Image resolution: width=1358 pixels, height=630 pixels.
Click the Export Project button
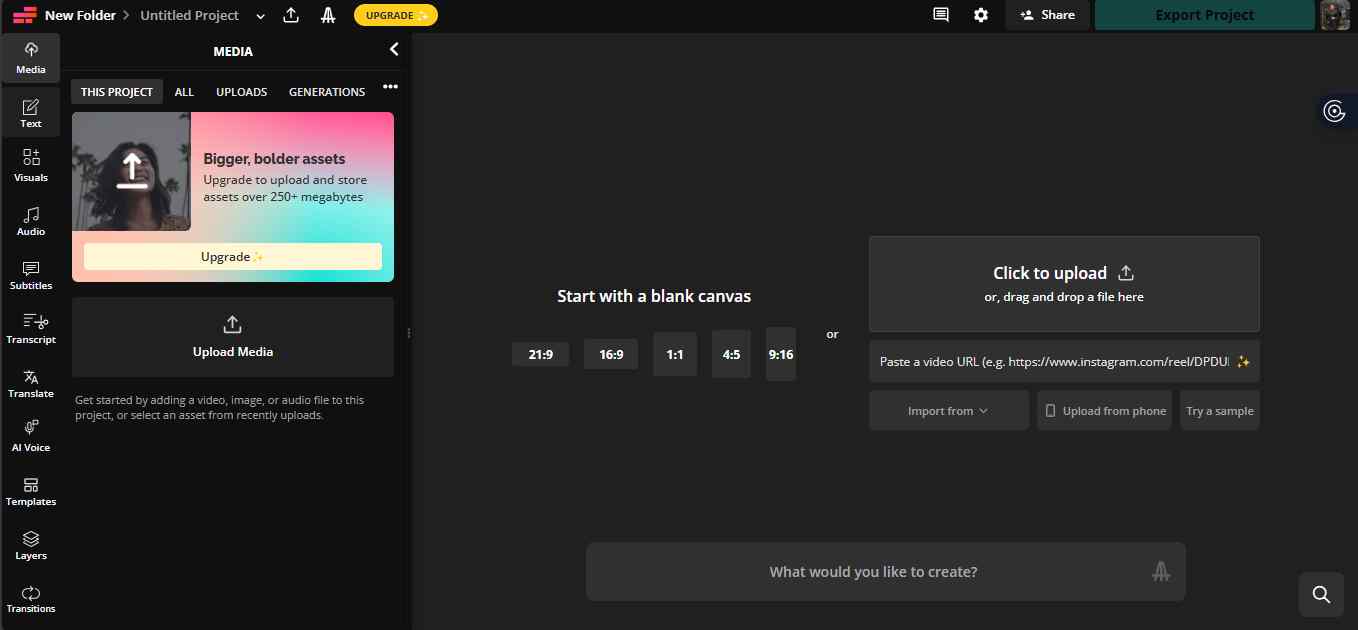[x=1204, y=15]
